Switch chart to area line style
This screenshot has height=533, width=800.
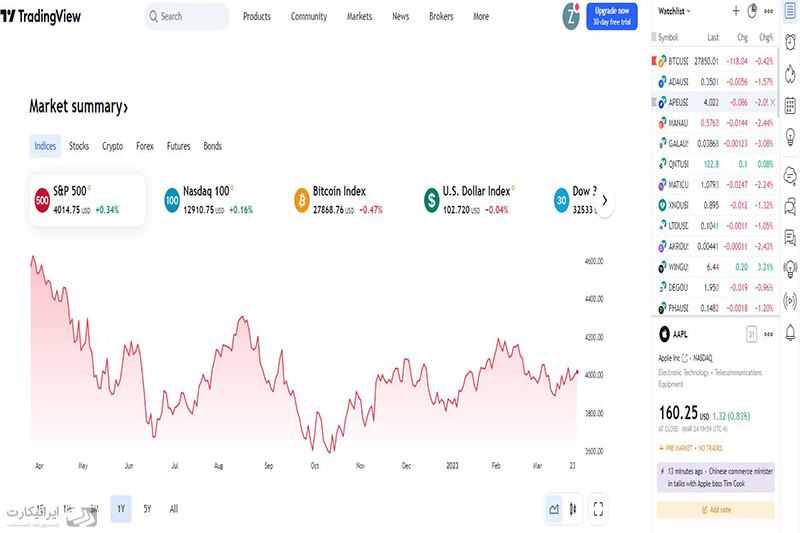coord(554,509)
